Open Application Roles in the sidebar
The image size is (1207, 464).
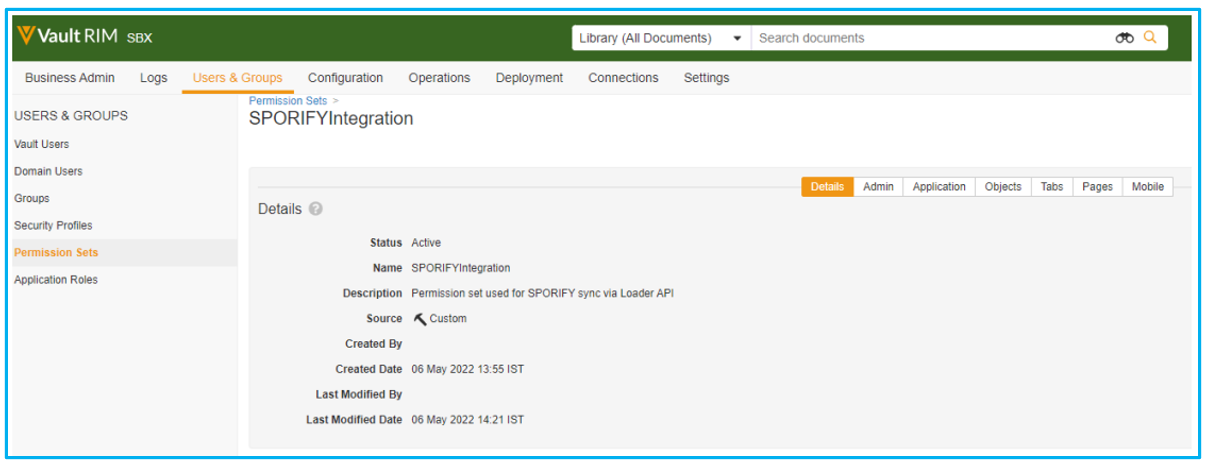tap(56, 280)
